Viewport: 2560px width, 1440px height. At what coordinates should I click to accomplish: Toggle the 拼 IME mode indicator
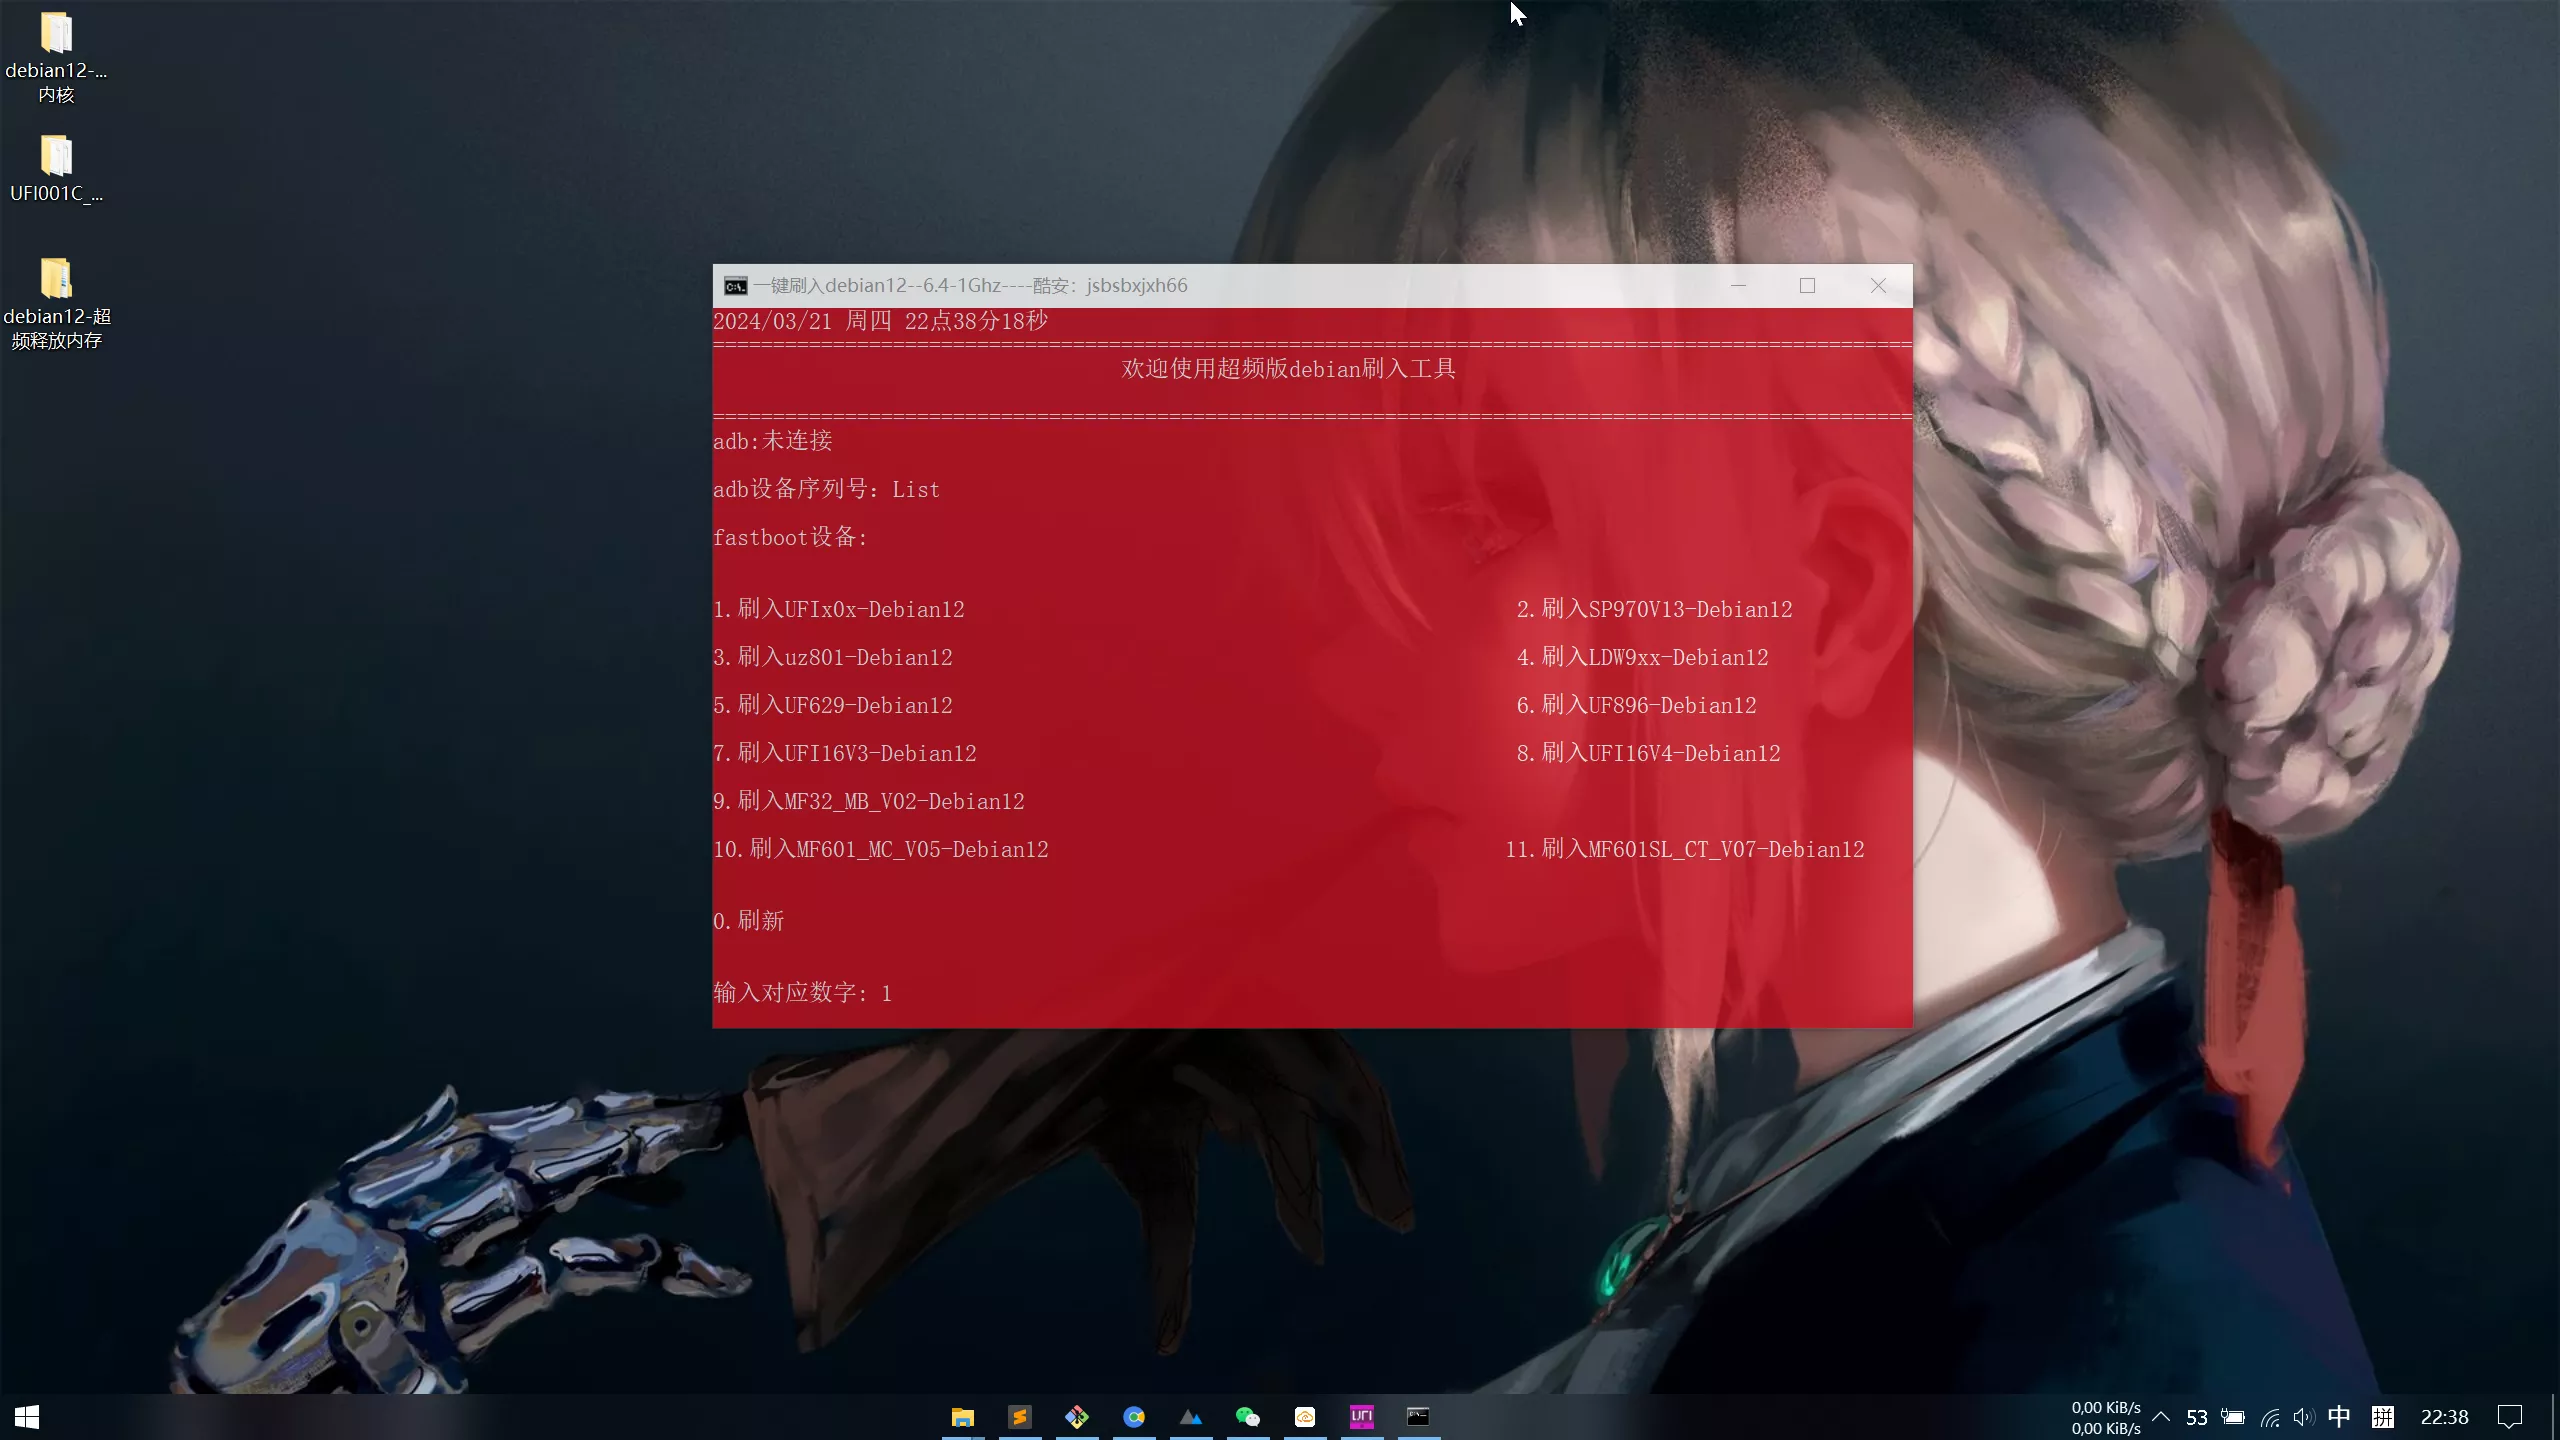click(2383, 1417)
